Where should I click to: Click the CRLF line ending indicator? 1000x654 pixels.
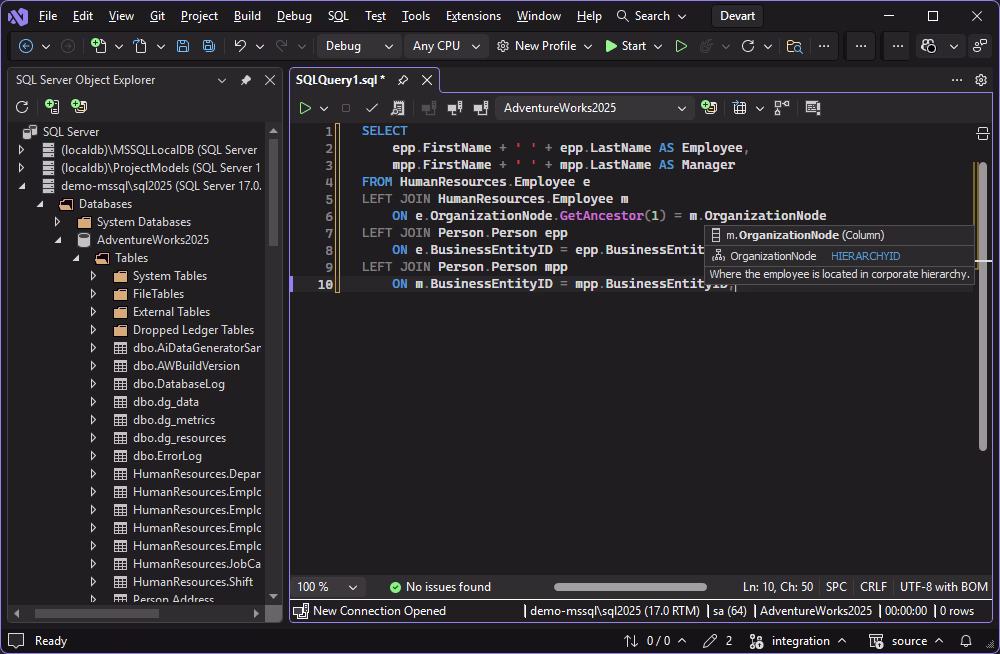[873, 586]
